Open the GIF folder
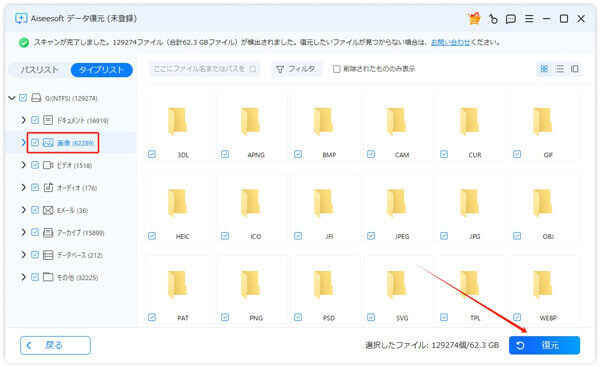Viewport: 600px width, 367px height. [x=543, y=122]
